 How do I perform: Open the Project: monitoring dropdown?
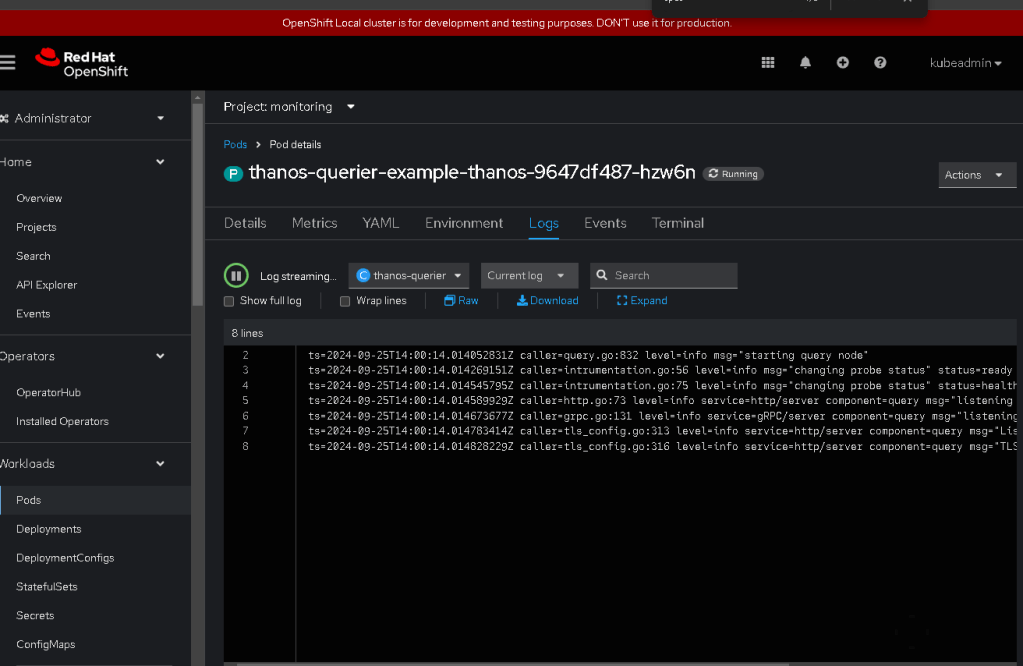pyautogui.click(x=289, y=107)
